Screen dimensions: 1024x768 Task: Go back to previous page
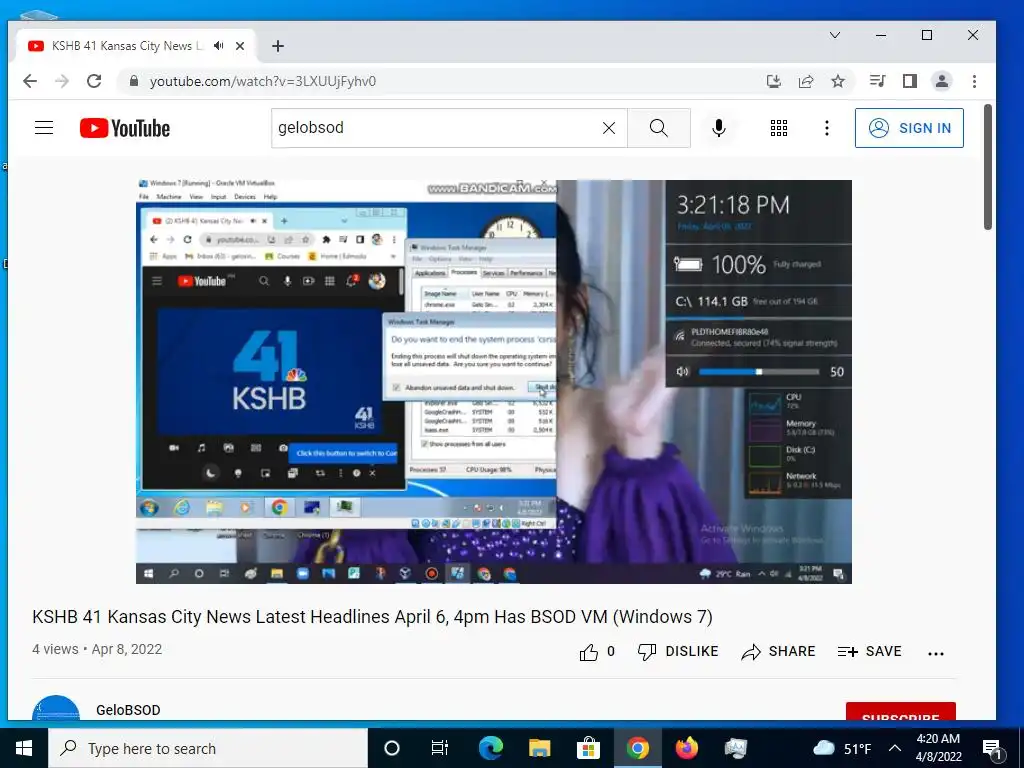pyautogui.click(x=30, y=81)
